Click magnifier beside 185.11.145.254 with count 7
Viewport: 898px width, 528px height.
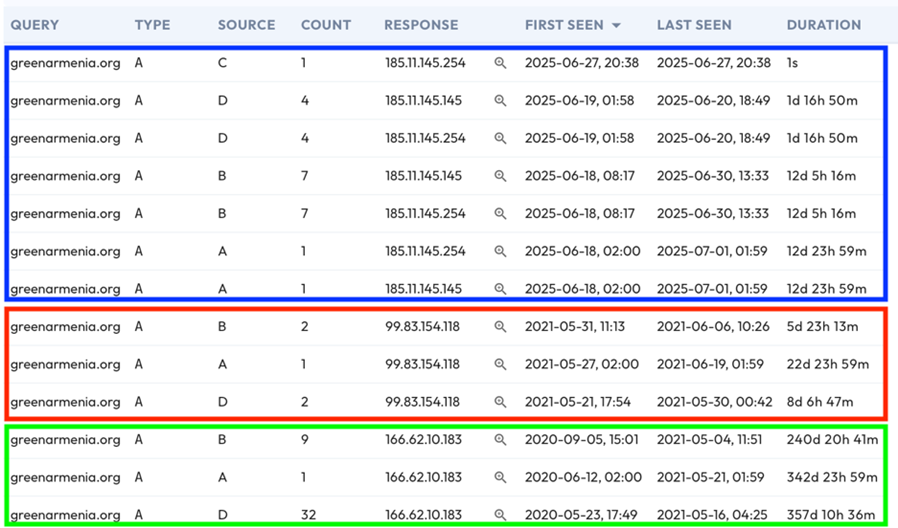point(500,214)
